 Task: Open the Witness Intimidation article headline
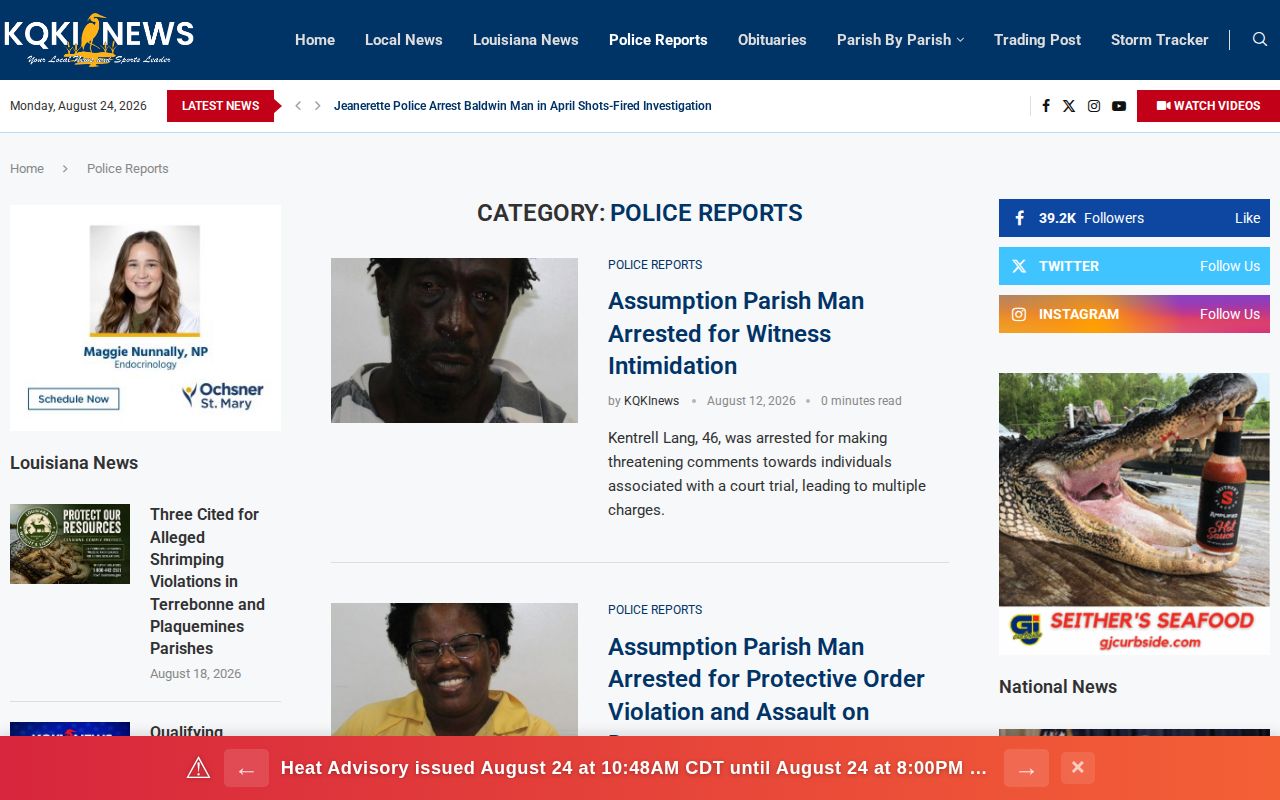tap(736, 333)
